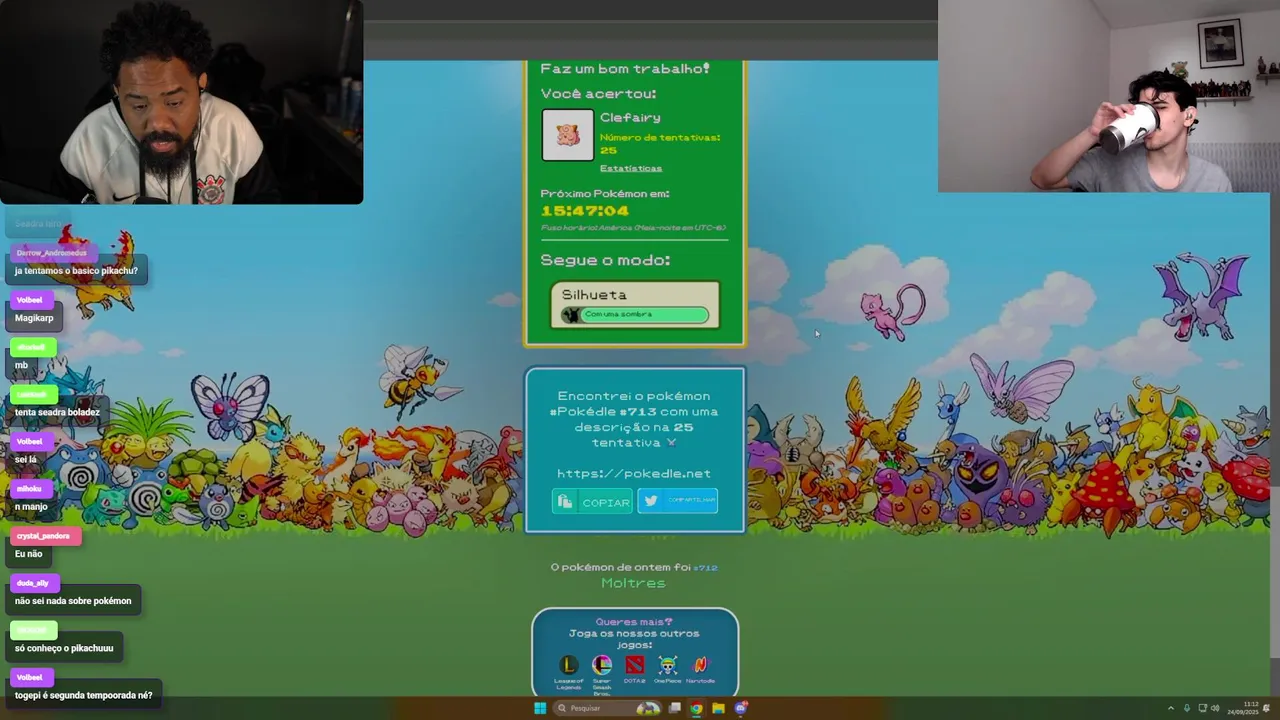Click the 'Queres mais?' heading

click(634, 622)
